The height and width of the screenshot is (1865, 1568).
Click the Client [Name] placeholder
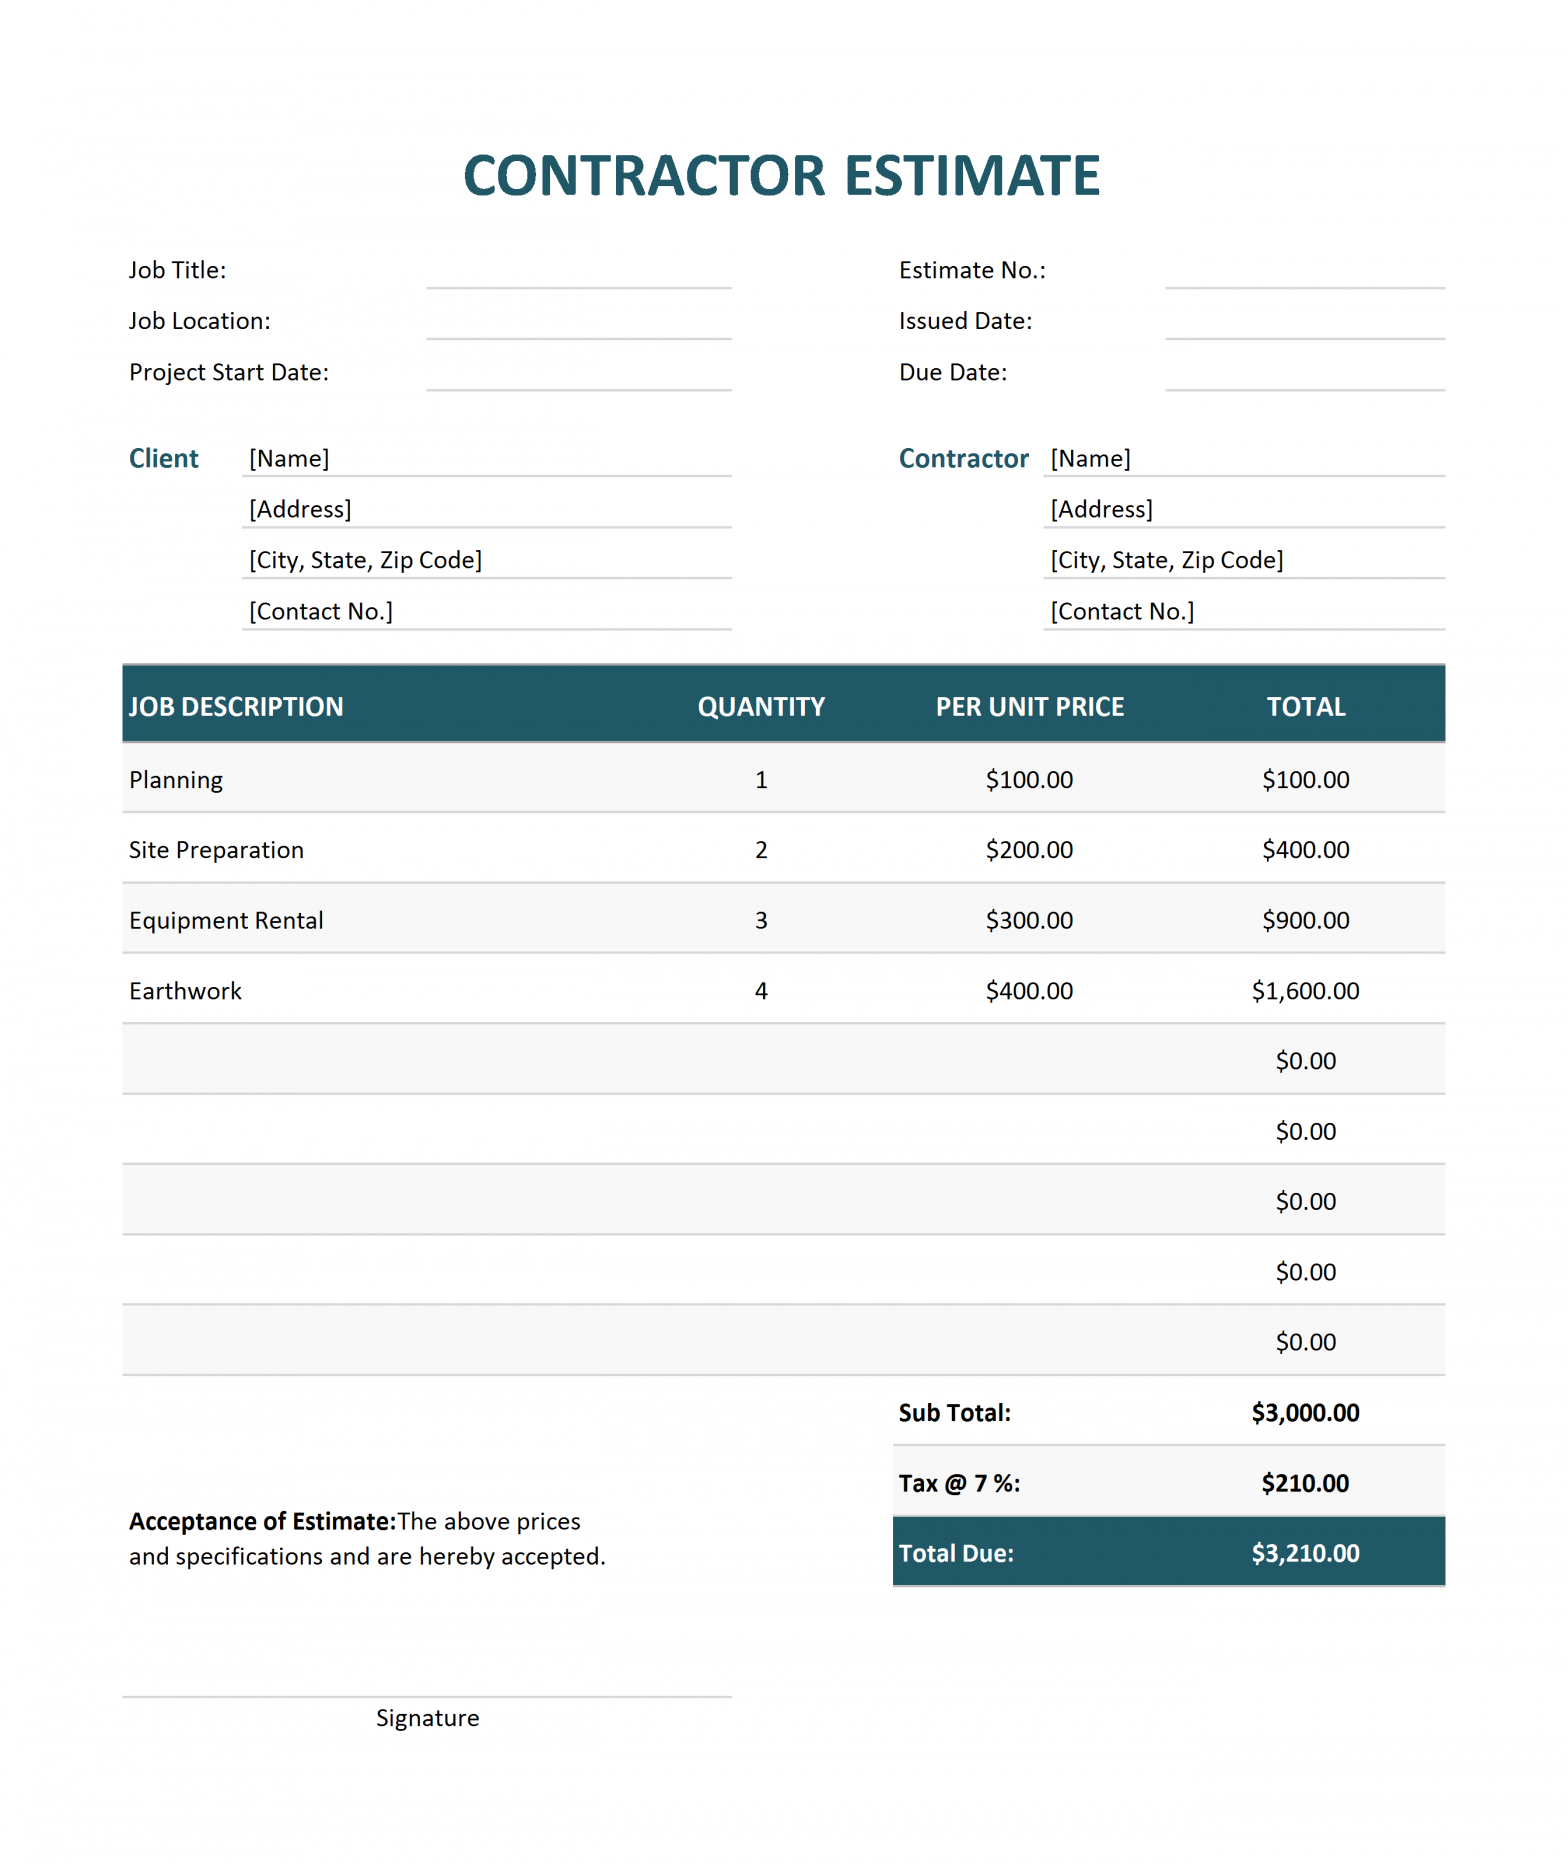point(289,458)
